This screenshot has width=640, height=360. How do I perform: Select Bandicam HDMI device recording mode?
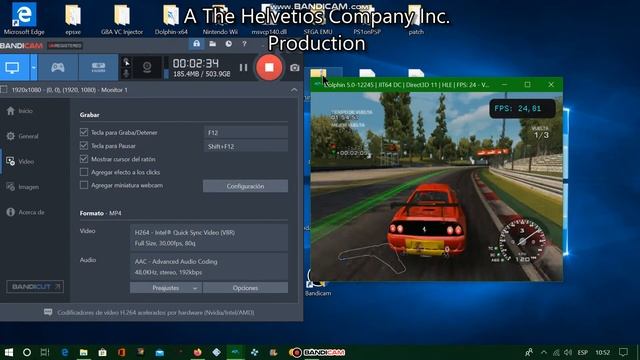tap(98, 67)
